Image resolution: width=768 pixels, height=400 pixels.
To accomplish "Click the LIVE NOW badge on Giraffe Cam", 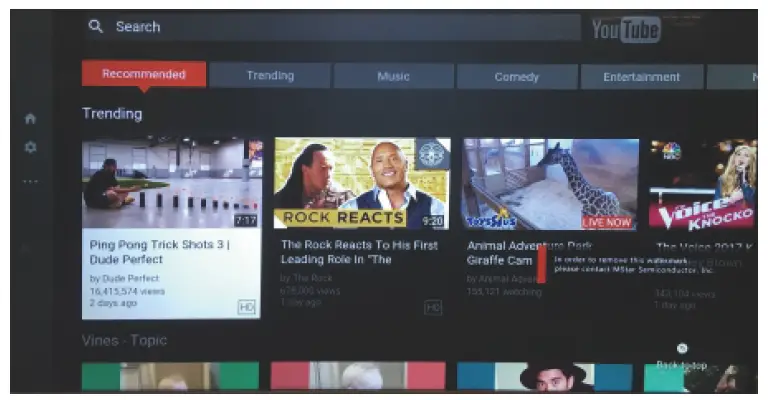I will pos(607,222).
